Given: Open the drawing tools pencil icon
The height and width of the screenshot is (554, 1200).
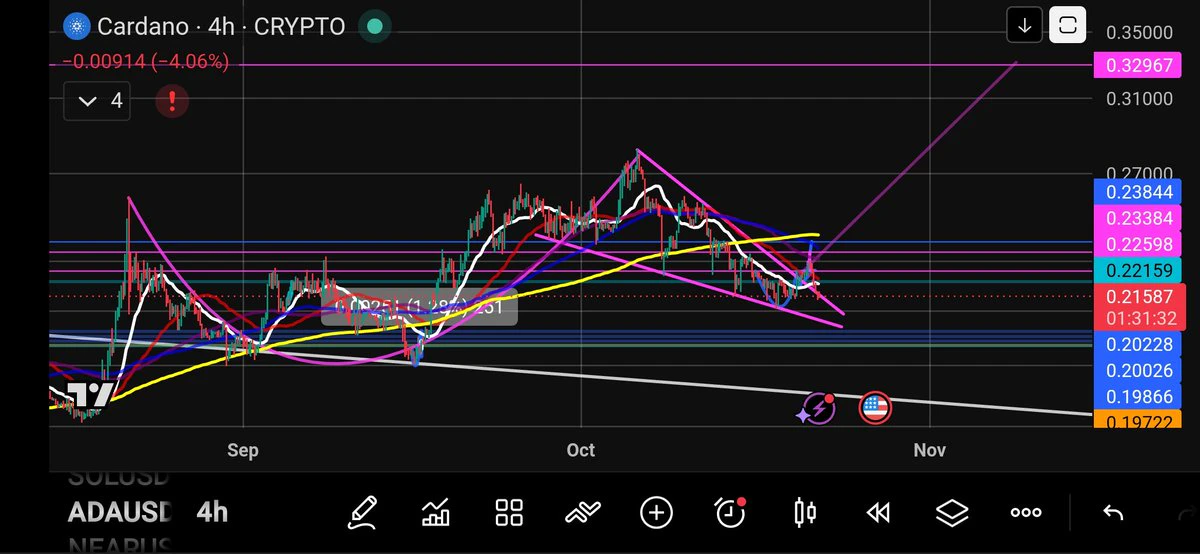Looking at the screenshot, I should coord(362,513).
